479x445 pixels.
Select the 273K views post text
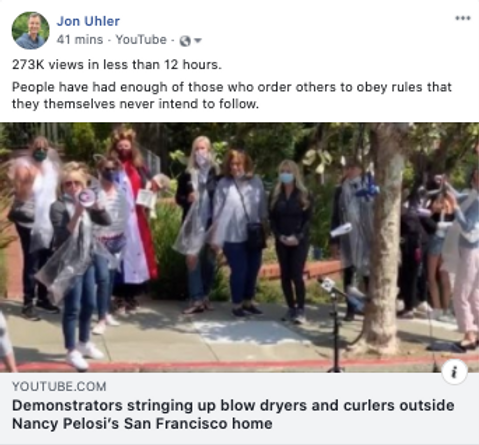(x=117, y=64)
